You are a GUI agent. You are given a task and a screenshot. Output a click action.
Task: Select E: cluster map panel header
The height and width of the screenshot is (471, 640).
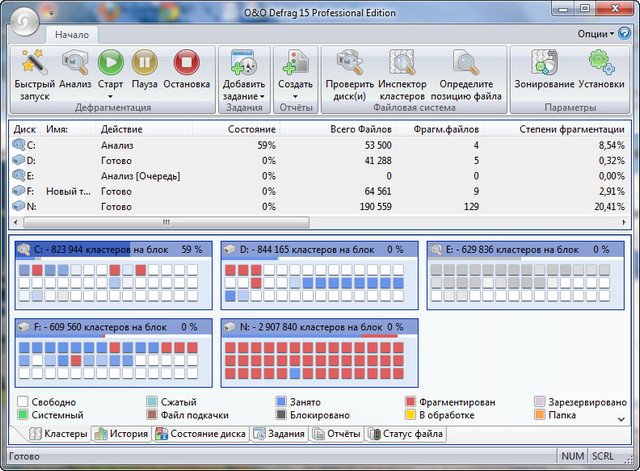526,249
